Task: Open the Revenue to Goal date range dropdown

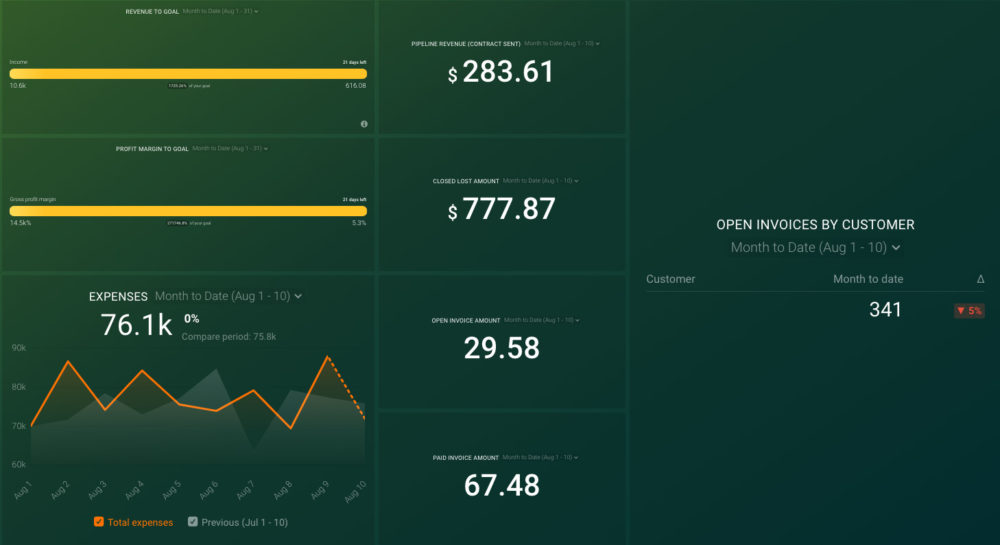Action: coord(220,11)
